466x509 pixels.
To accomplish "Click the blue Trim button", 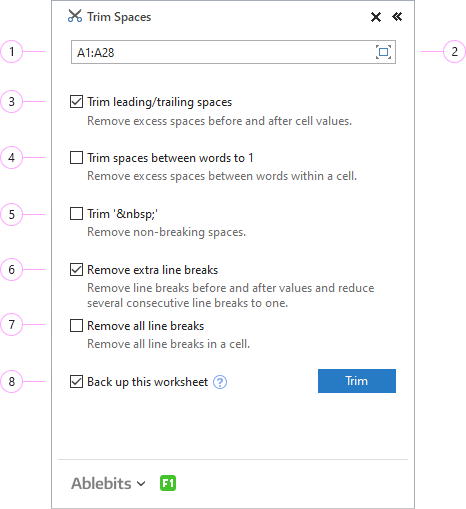I will pyautogui.click(x=357, y=381).
